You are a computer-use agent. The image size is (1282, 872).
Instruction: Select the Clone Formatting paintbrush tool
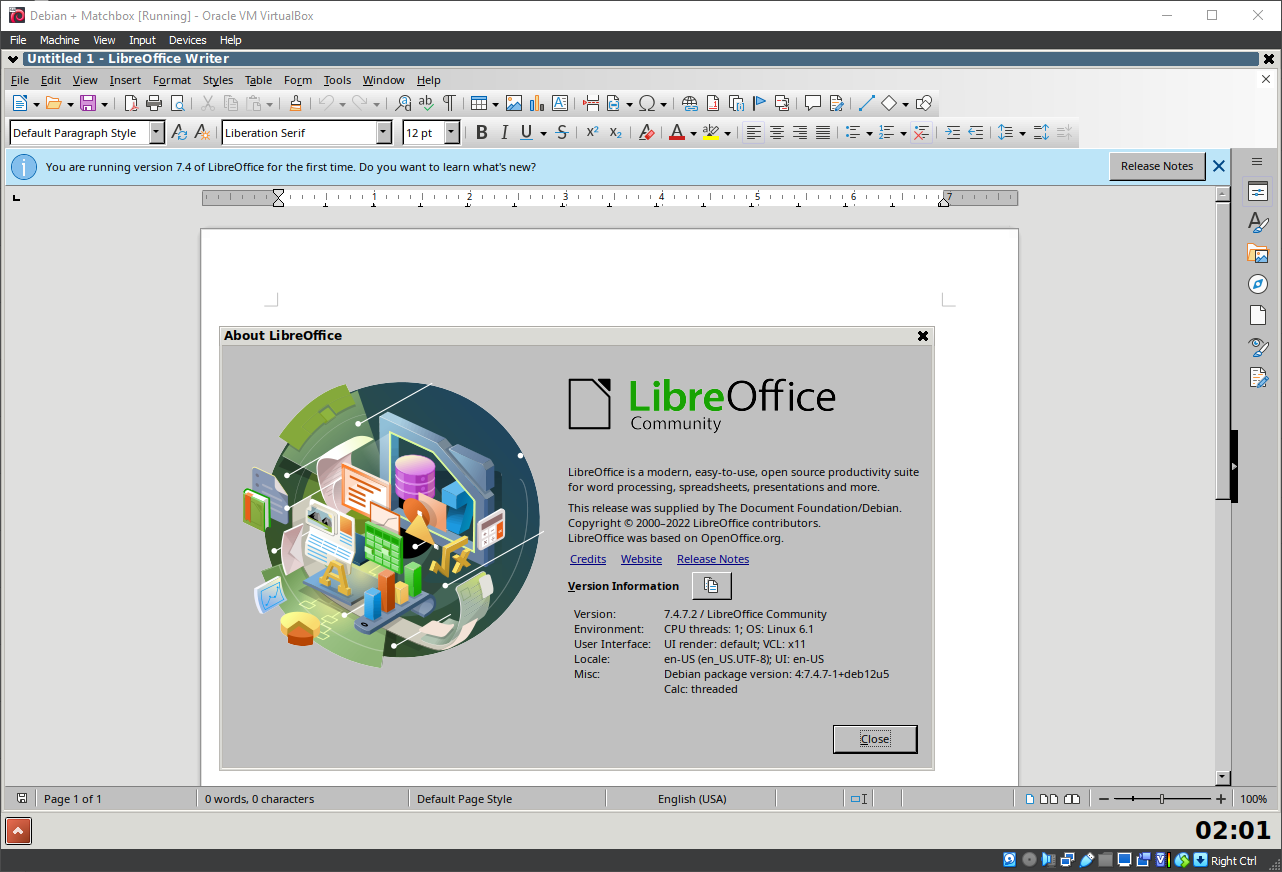click(295, 103)
